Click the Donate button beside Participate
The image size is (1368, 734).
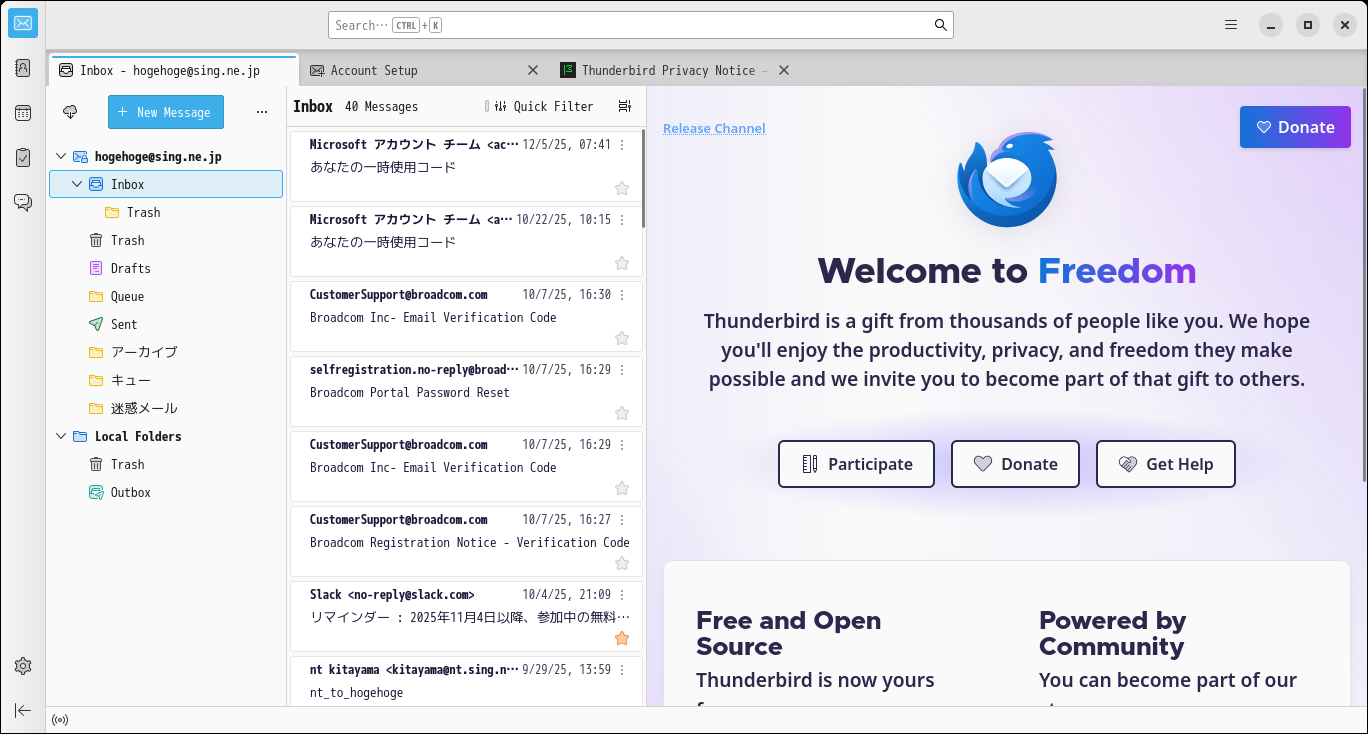(x=1015, y=464)
